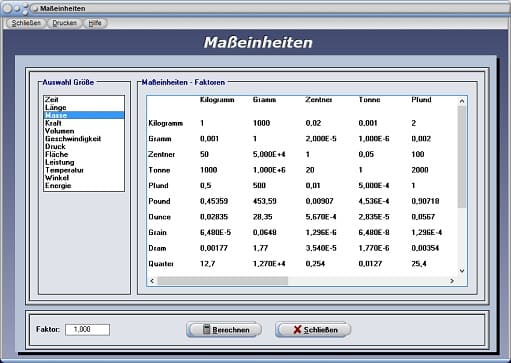Viewport: 511px width, 363px height.
Task: Click the vertical scrollbar thumb
Action: coord(462,157)
